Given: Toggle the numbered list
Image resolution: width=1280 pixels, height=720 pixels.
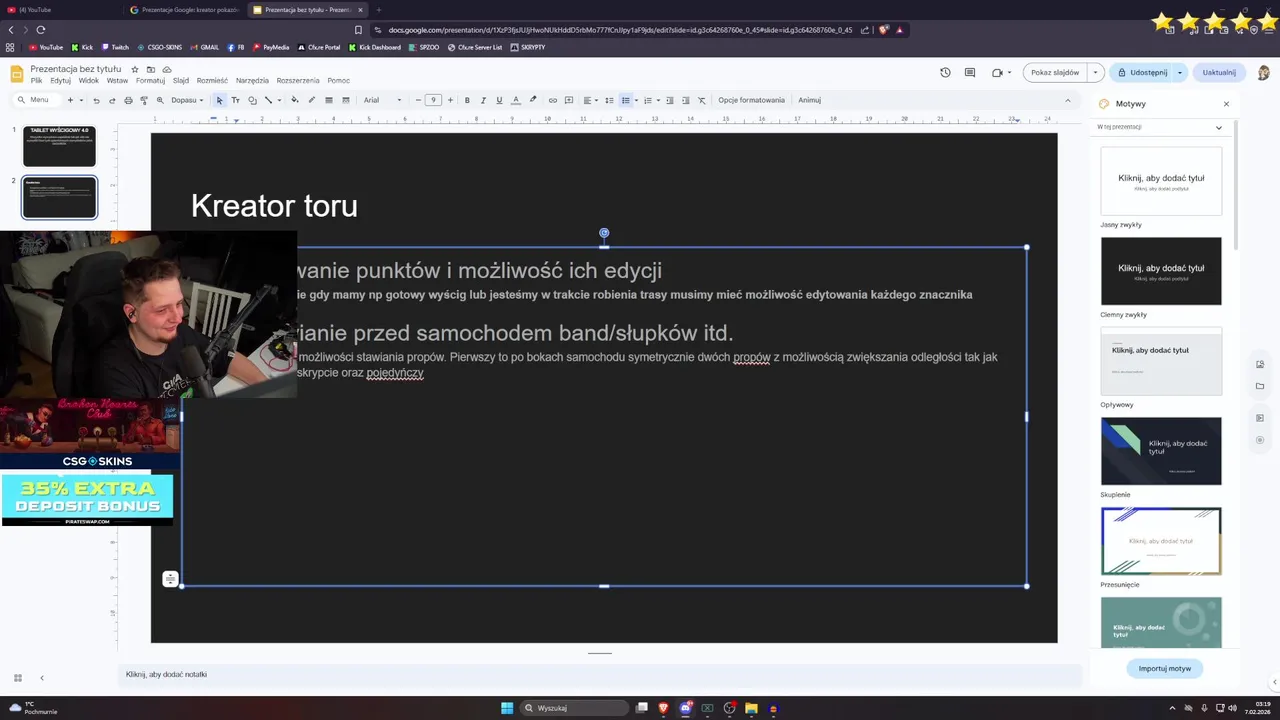Looking at the screenshot, I should (647, 100).
